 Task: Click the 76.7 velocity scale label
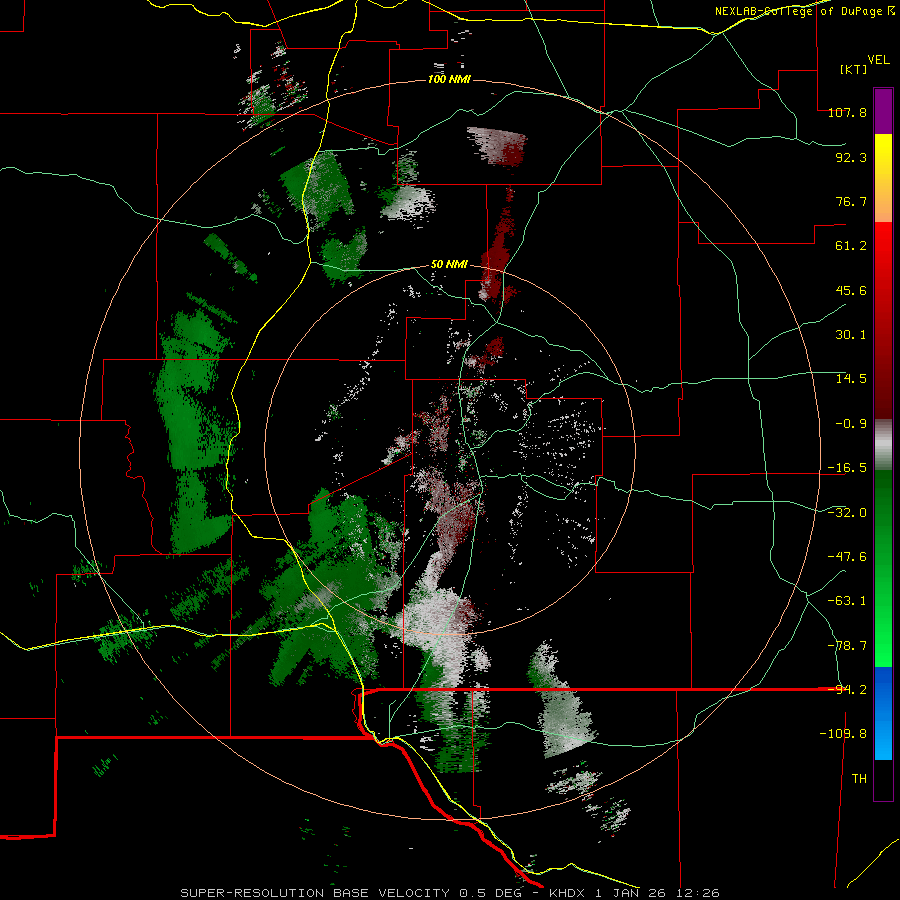(x=851, y=201)
